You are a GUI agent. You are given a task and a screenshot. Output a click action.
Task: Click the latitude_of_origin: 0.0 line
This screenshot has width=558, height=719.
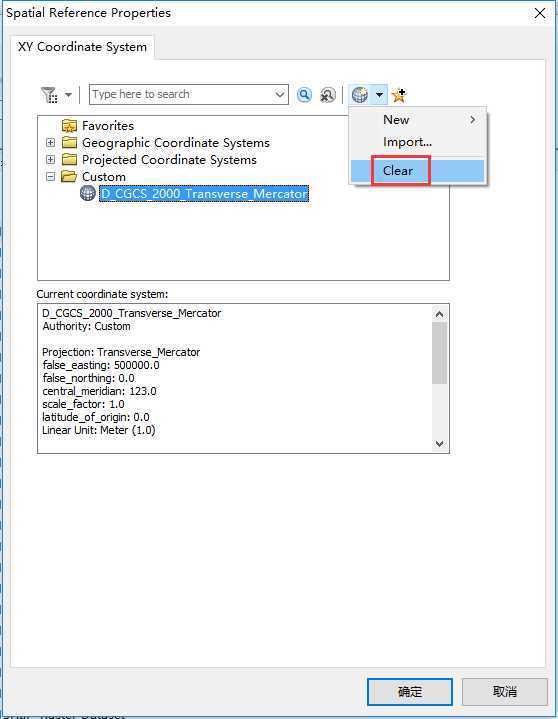95,417
